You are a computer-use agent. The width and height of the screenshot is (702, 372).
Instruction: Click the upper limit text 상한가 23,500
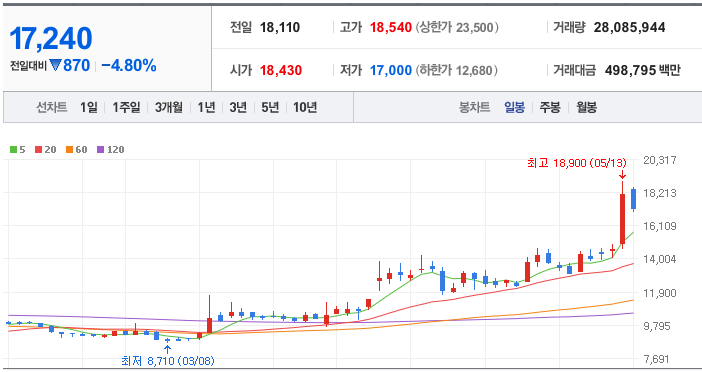457,27
